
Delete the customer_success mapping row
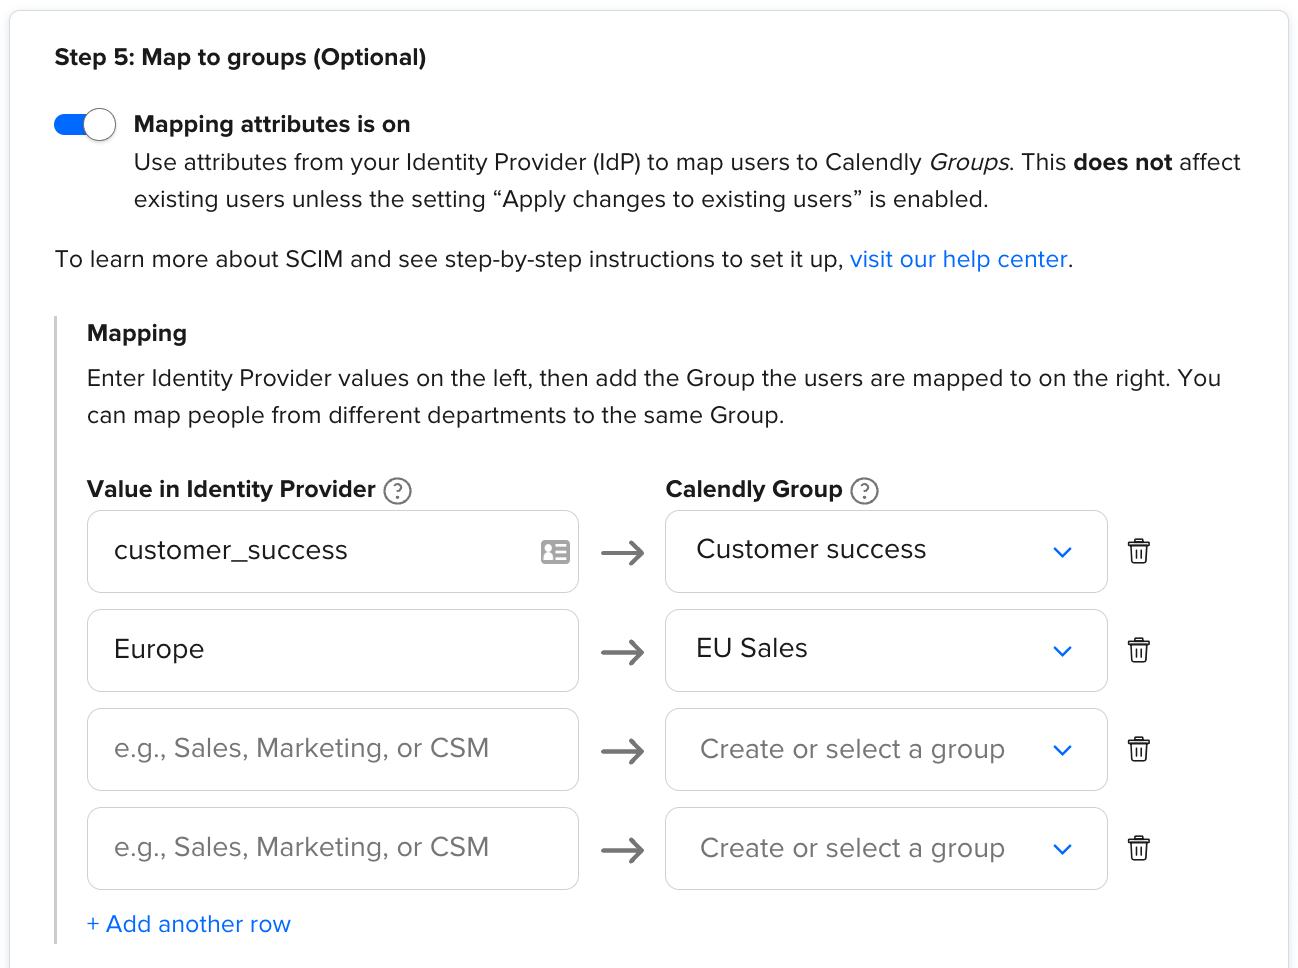tap(1138, 551)
